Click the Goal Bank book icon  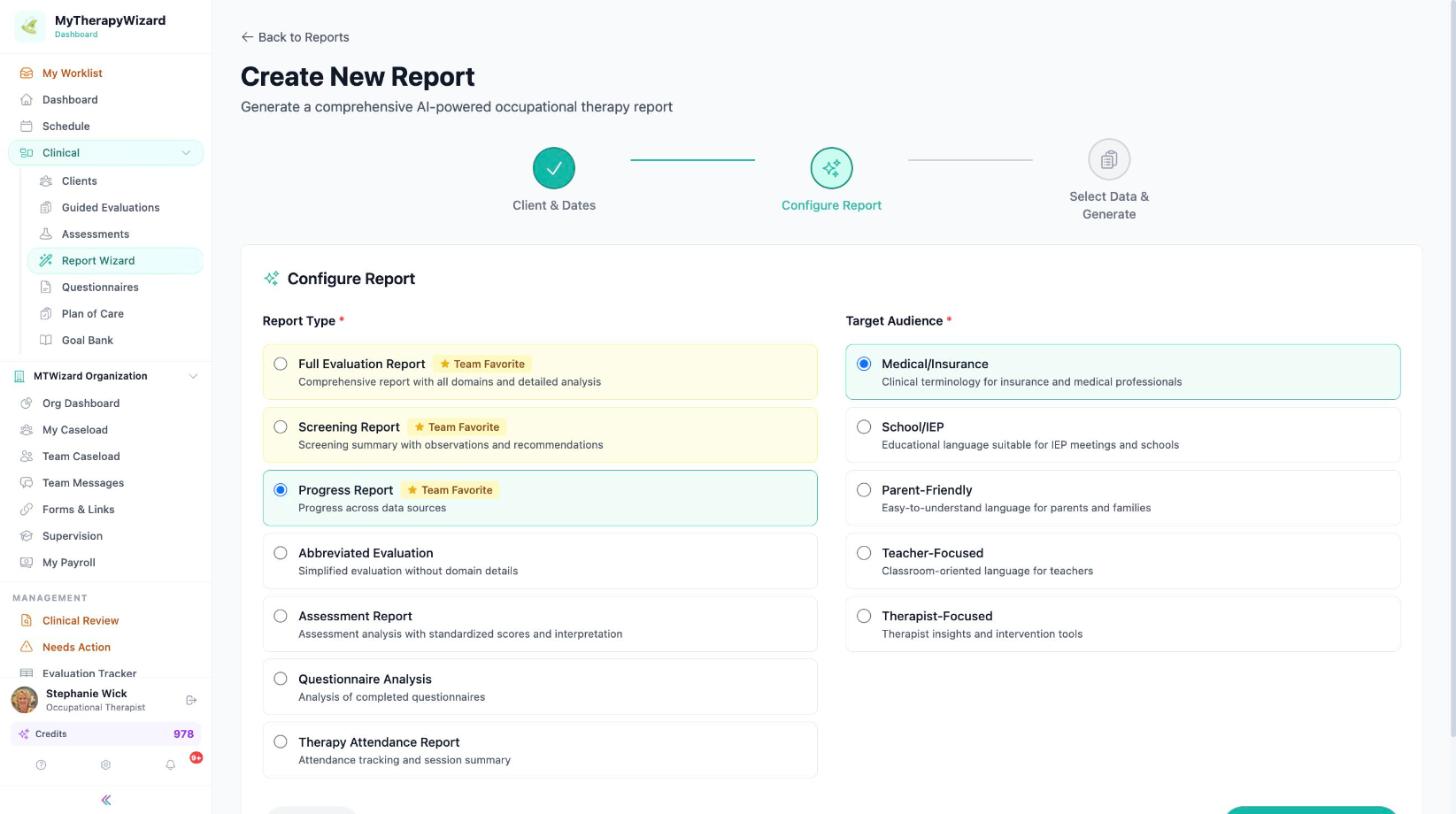[x=46, y=340]
